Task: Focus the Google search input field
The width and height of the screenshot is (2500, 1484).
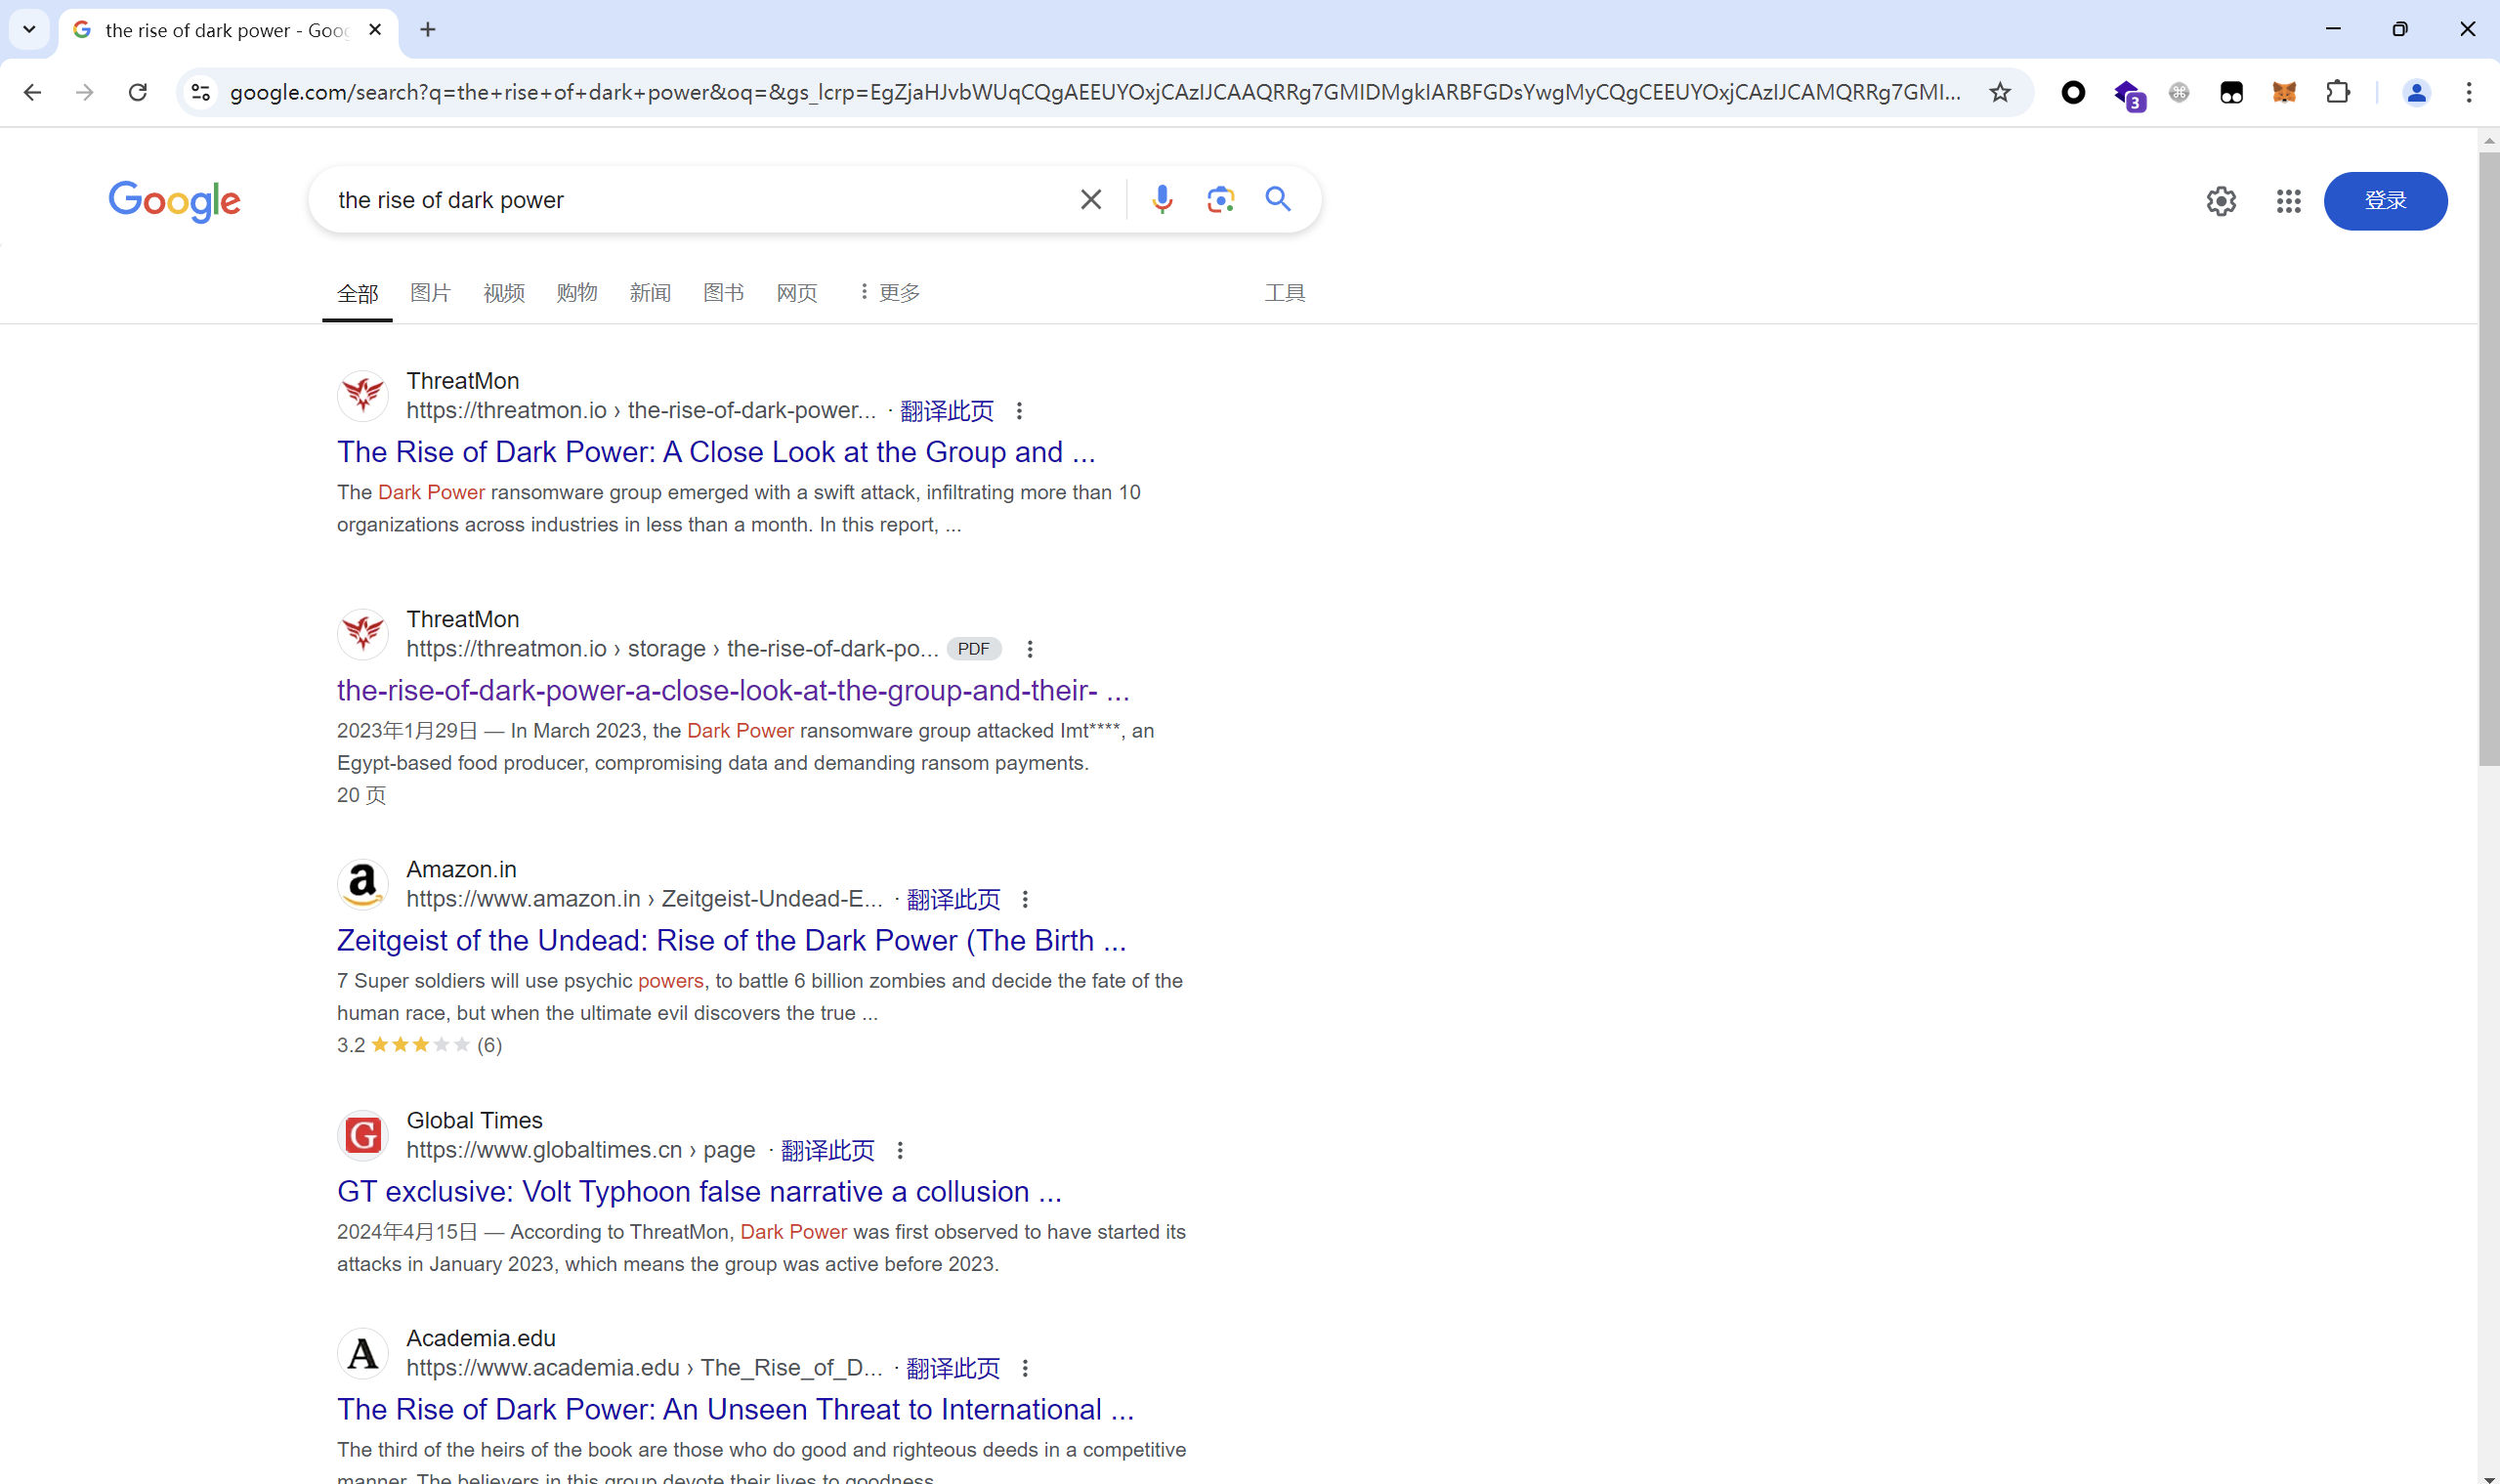Action: click(x=700, y=200)
